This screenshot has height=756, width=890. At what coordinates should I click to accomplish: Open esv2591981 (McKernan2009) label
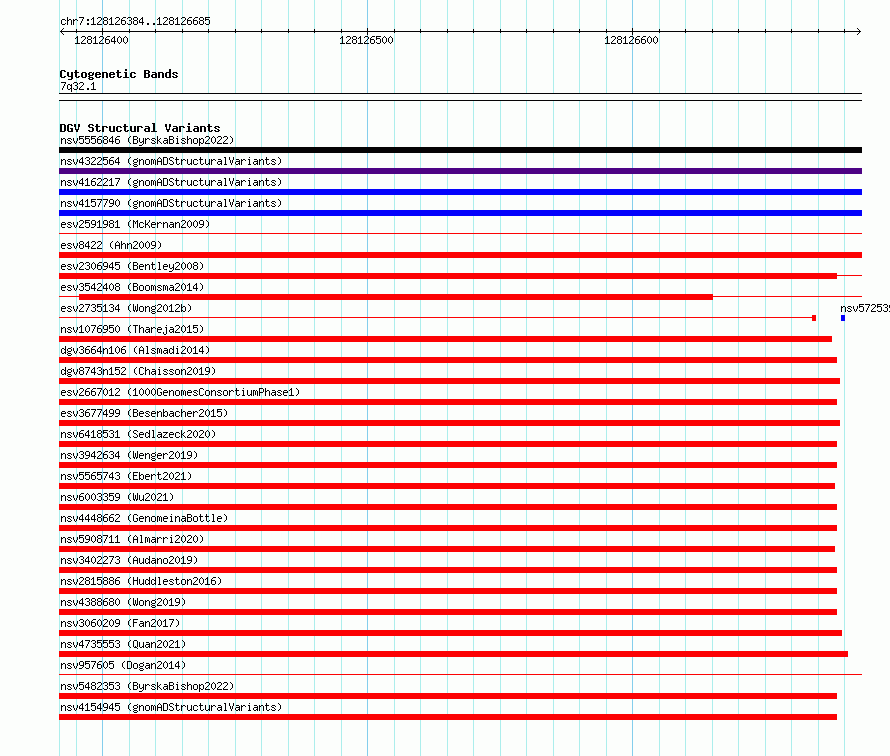click(135, 224)
